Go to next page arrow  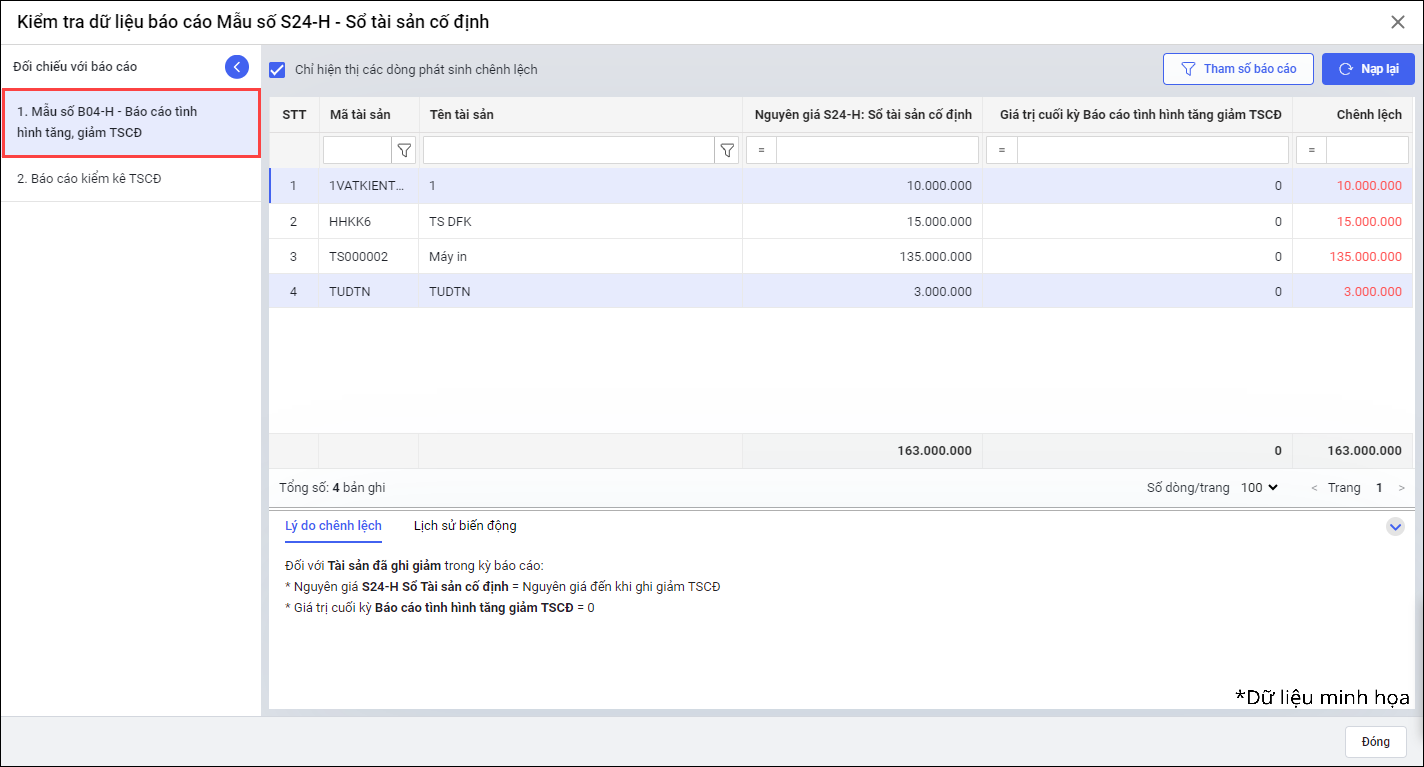[x=1401, y=488]
